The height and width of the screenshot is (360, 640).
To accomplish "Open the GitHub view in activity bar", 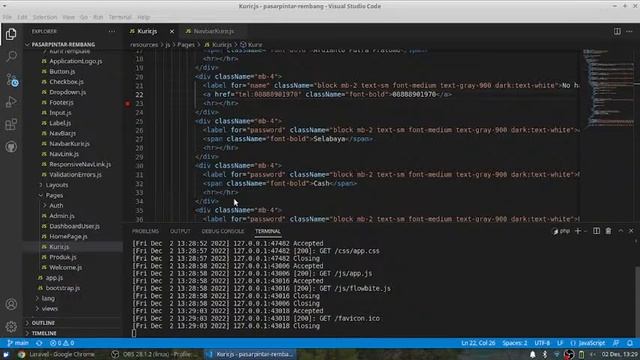I will click(x=11, y=147).
